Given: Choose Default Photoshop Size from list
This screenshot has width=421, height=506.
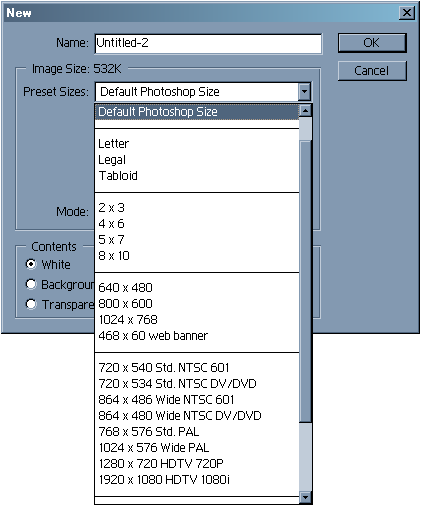Looking at the screenshot, I should tap(197, 112).
